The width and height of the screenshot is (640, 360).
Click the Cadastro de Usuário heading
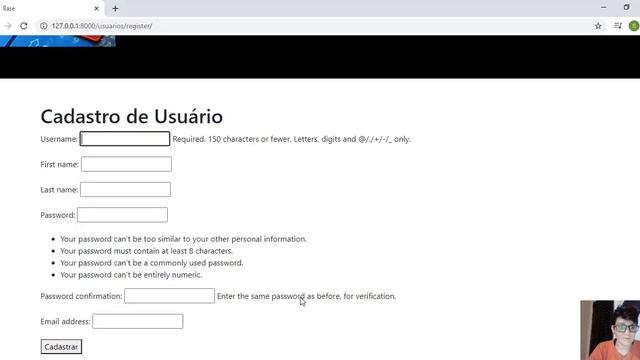131,116
